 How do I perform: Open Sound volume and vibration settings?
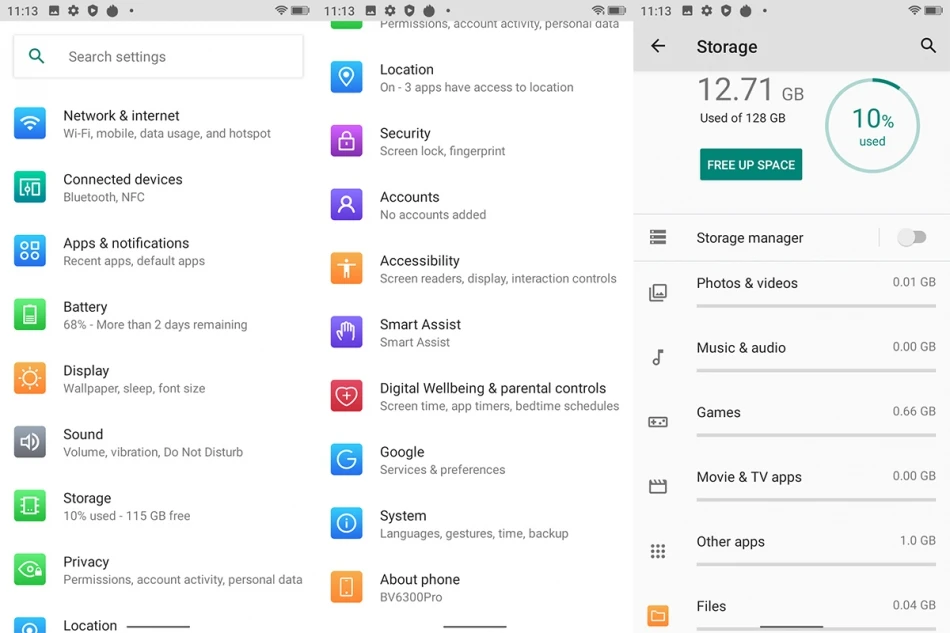(x=158, y=442)
